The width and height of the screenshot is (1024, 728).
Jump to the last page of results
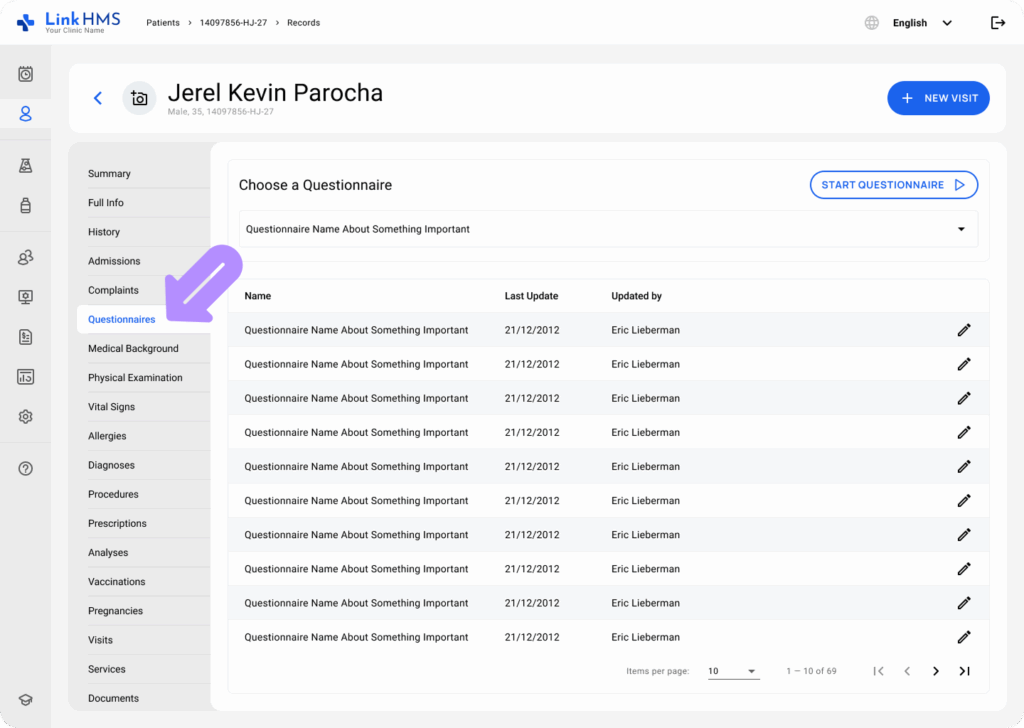(x=964, y=671)
